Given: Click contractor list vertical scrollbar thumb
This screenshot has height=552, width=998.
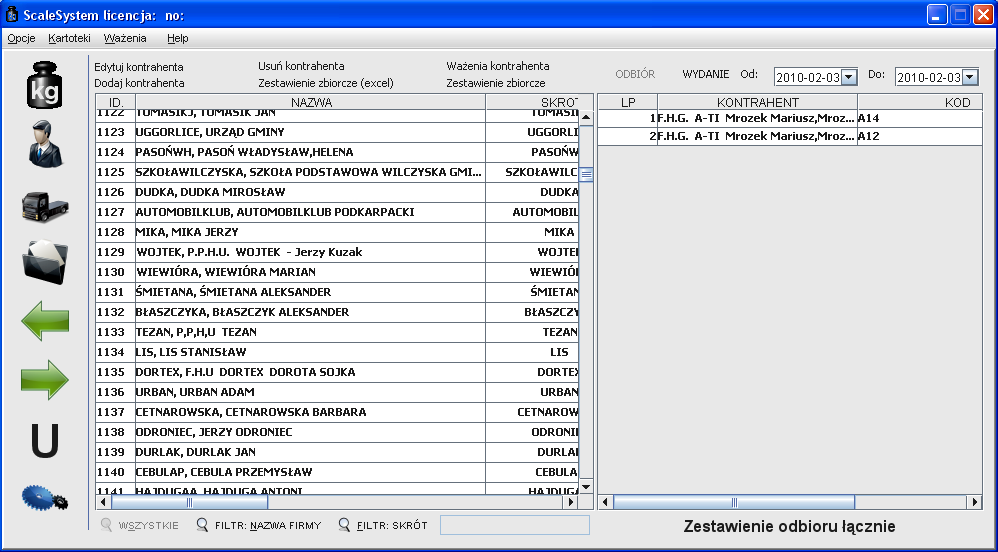Looking at the screenshot, I should click(x=586, y=174).
